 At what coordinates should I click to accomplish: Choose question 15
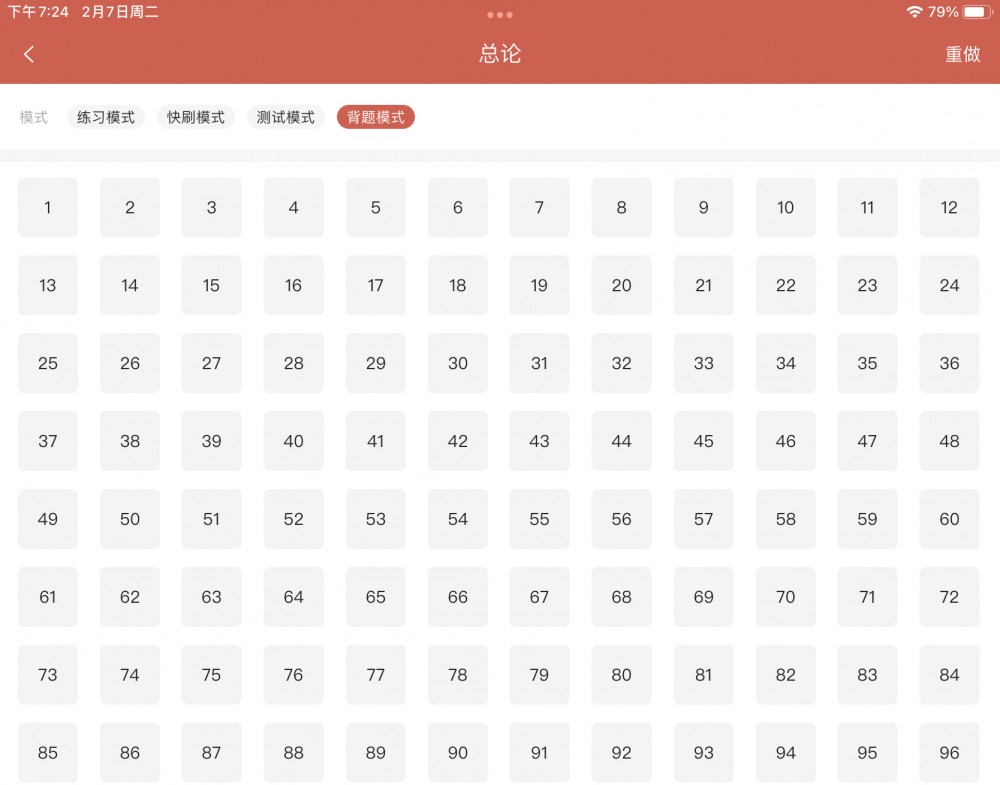coord(212,285)
